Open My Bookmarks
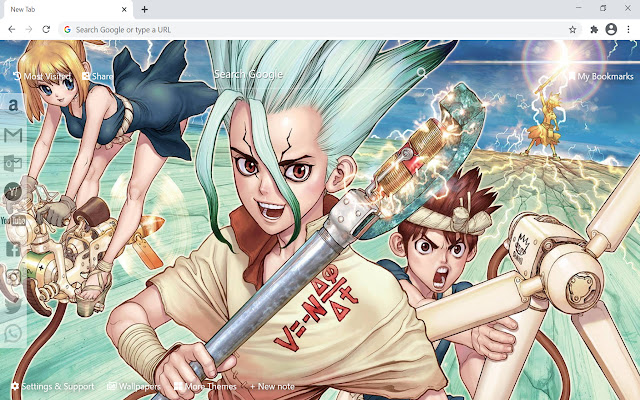The width and height of the screenshot is (640, 400). (601, 76)
